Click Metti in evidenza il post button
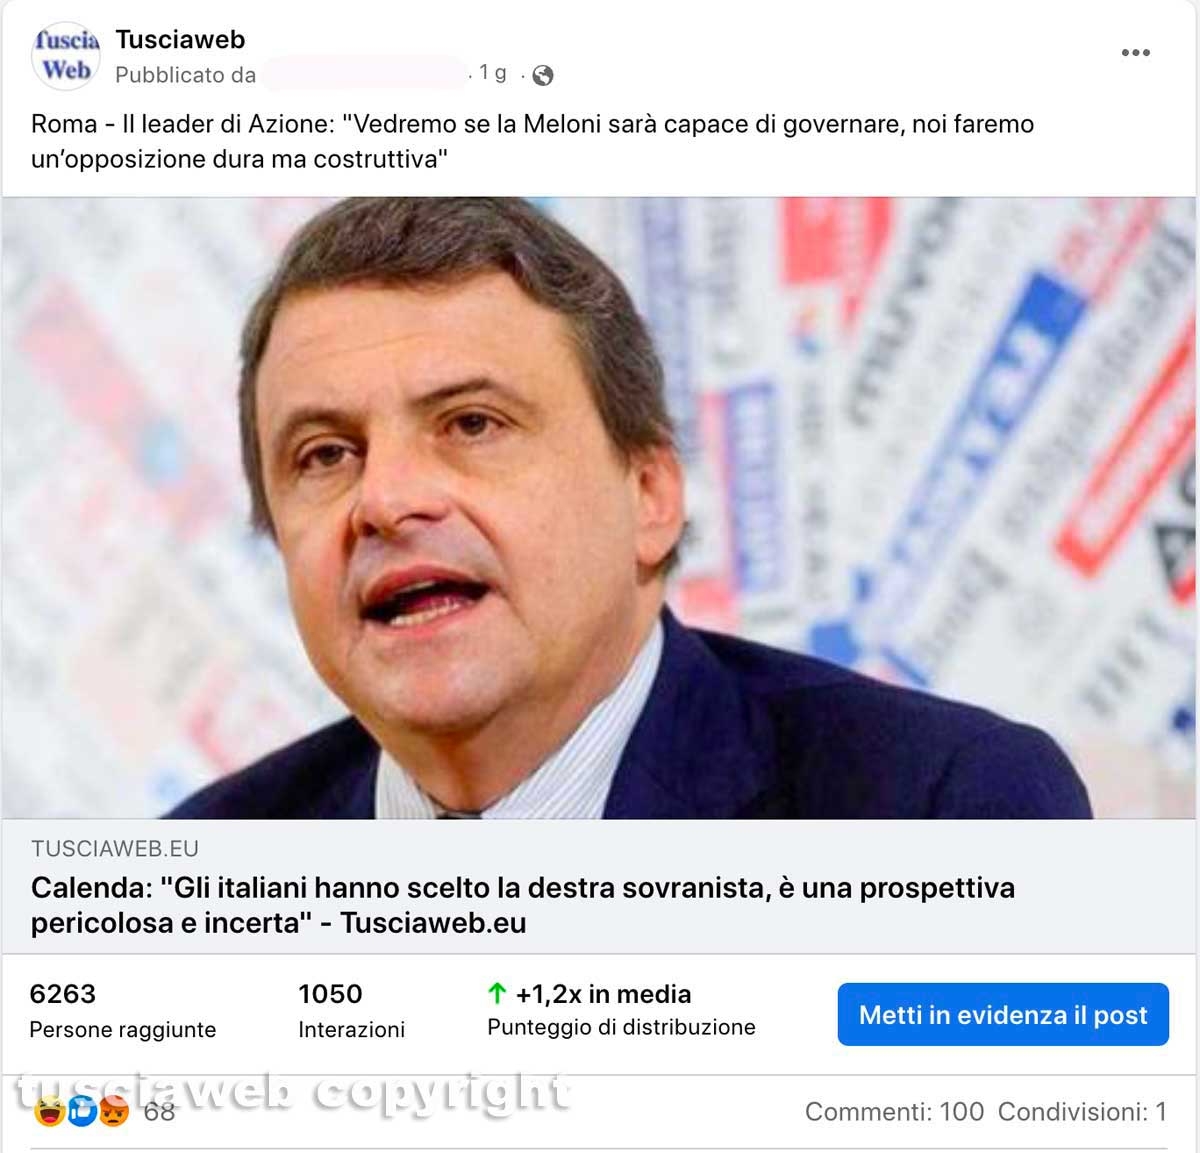Viewport: 1200px width, 1153px height. click(x=1003, y=1014)
